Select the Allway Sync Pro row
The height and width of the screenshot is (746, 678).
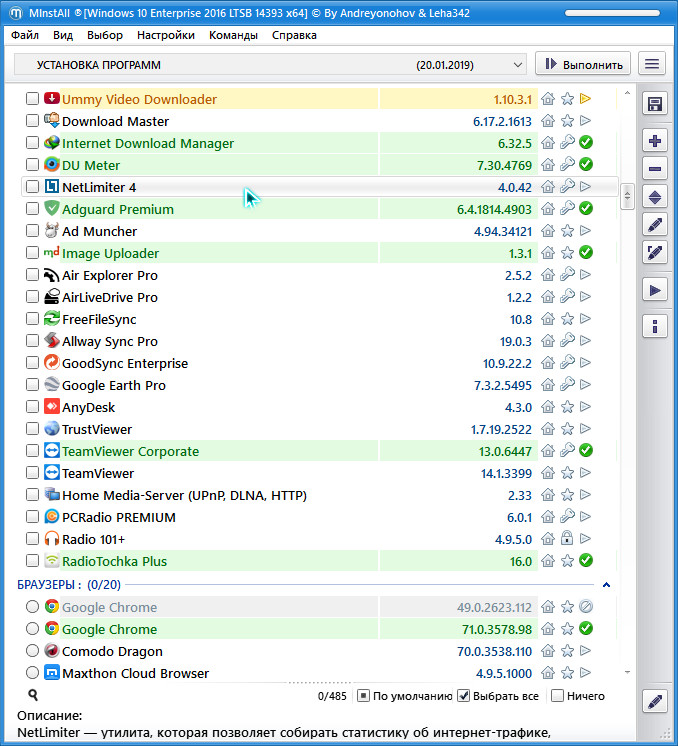point(320,341)
